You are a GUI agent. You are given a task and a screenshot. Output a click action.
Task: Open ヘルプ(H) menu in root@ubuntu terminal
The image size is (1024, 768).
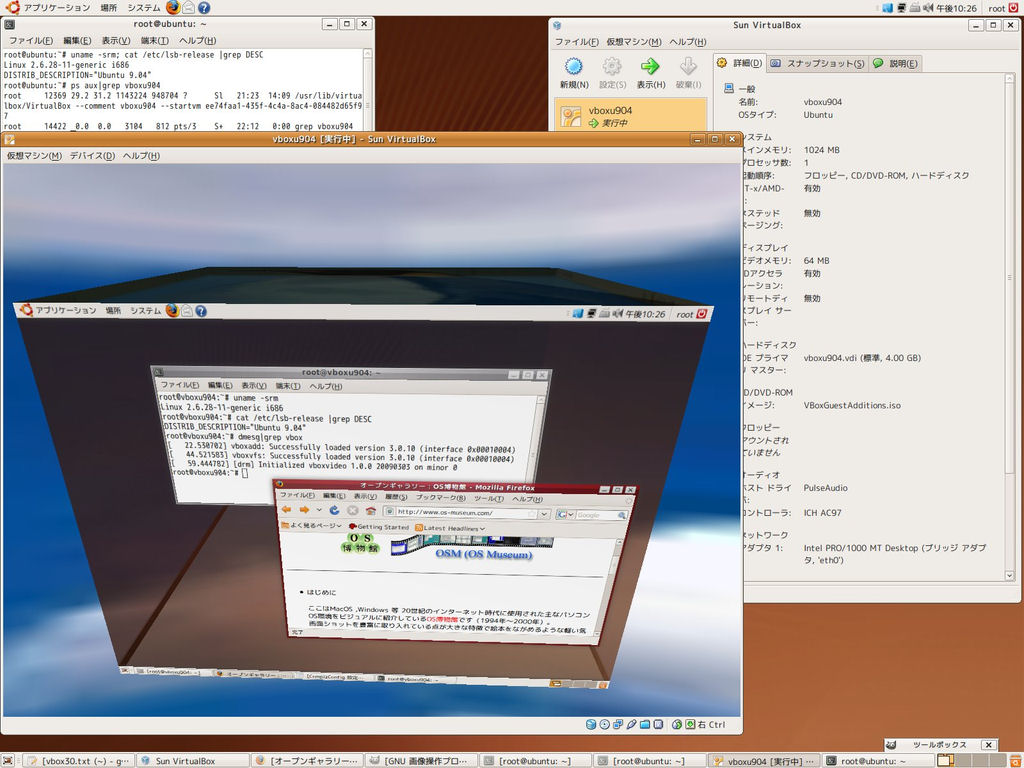(197, 40)
